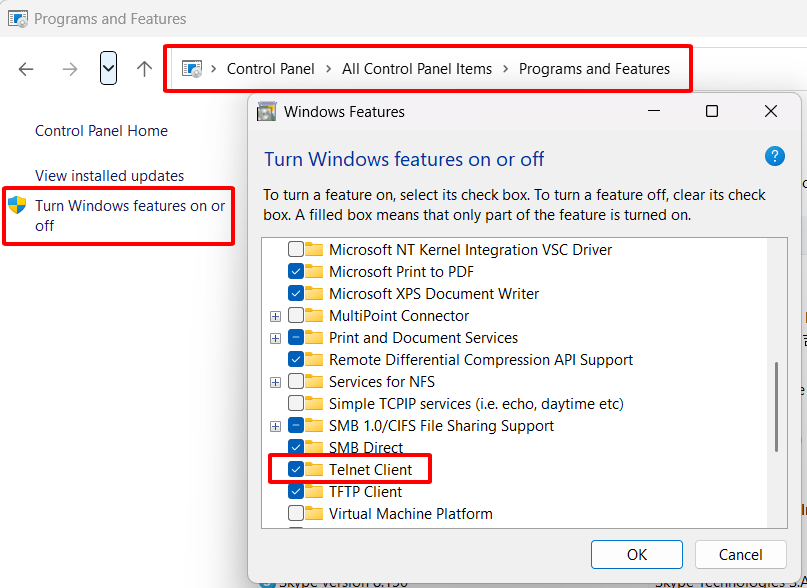
Task: Enable the Virtual Machine Platform checkbox
Action: click(x=296, y=514)
